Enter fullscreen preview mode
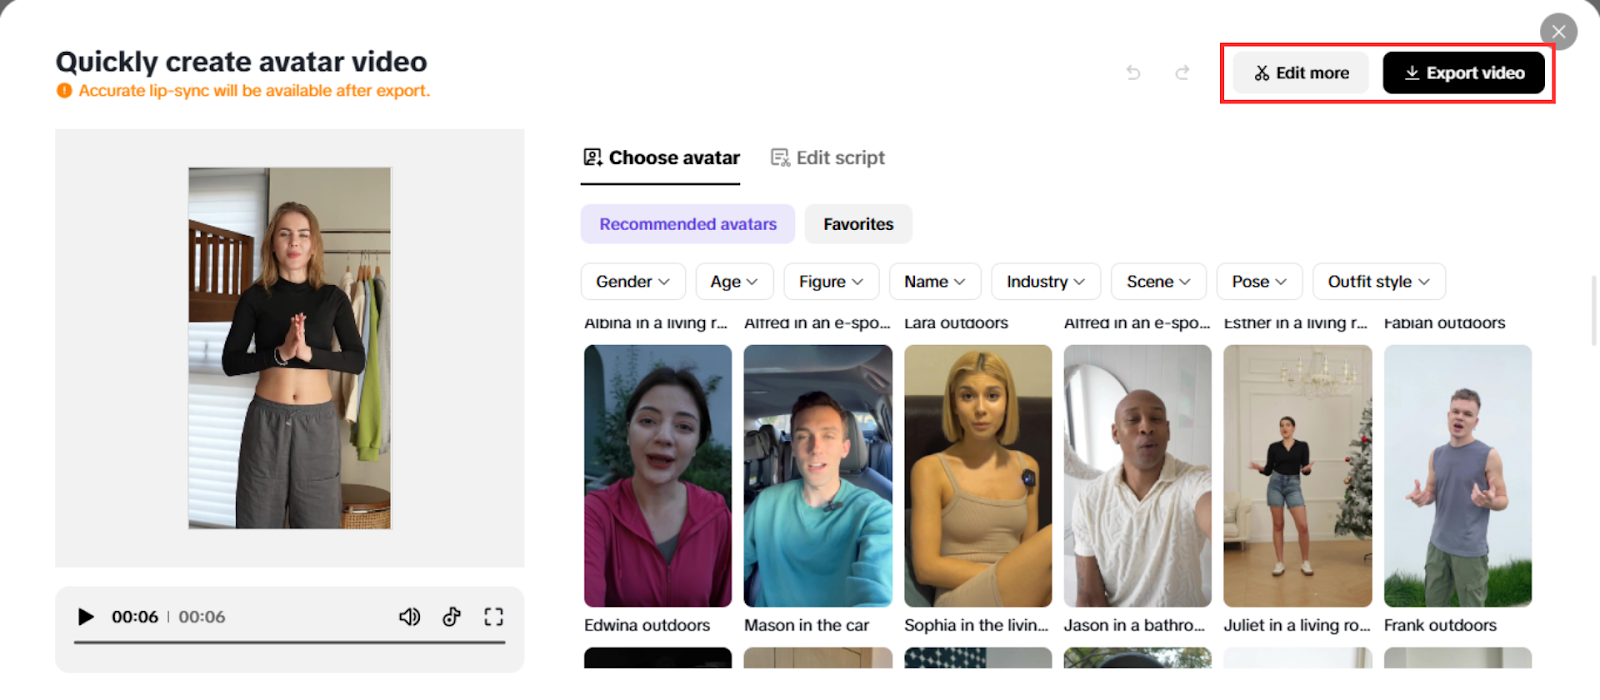 coord(494,617)
